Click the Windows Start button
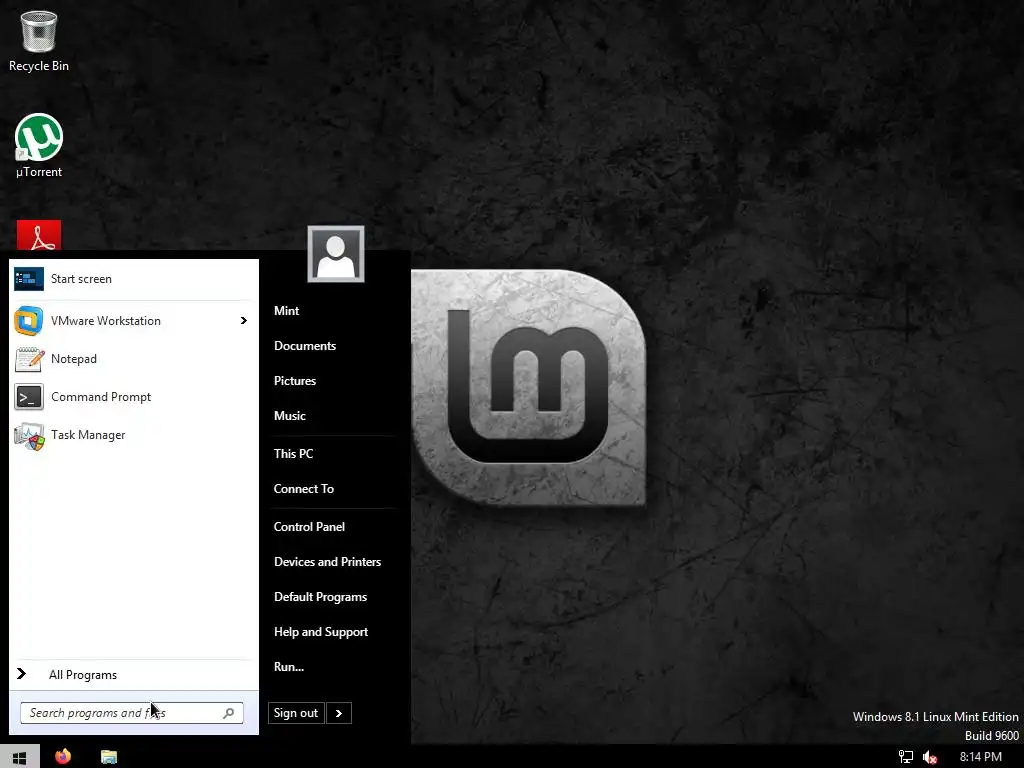1024x768 pixels. pos(20,756)
